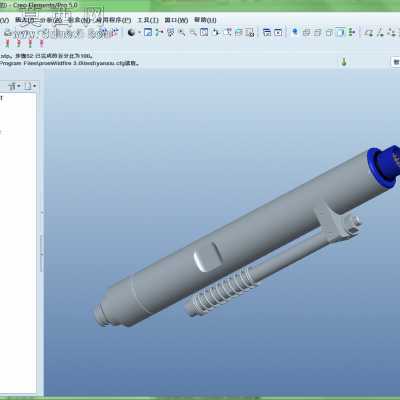Select the flat rectangular pad on the cylinder
The width and height of the screenshot is (400, 400).
(207, 256)
